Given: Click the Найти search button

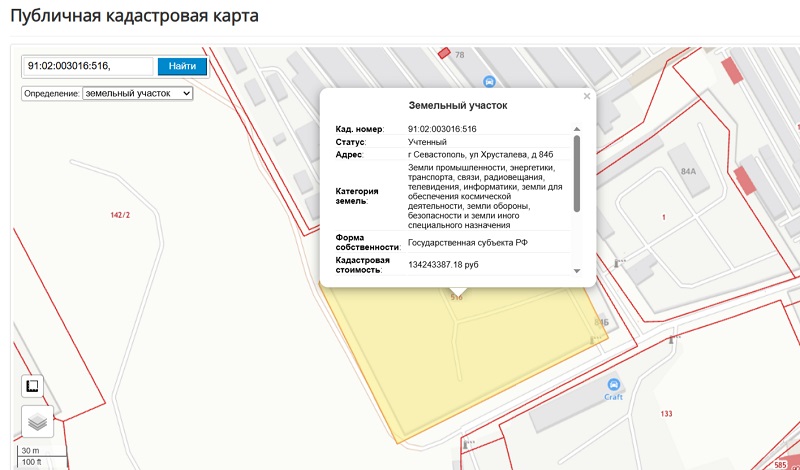Looking at the screenshot, I should (182, 66).
